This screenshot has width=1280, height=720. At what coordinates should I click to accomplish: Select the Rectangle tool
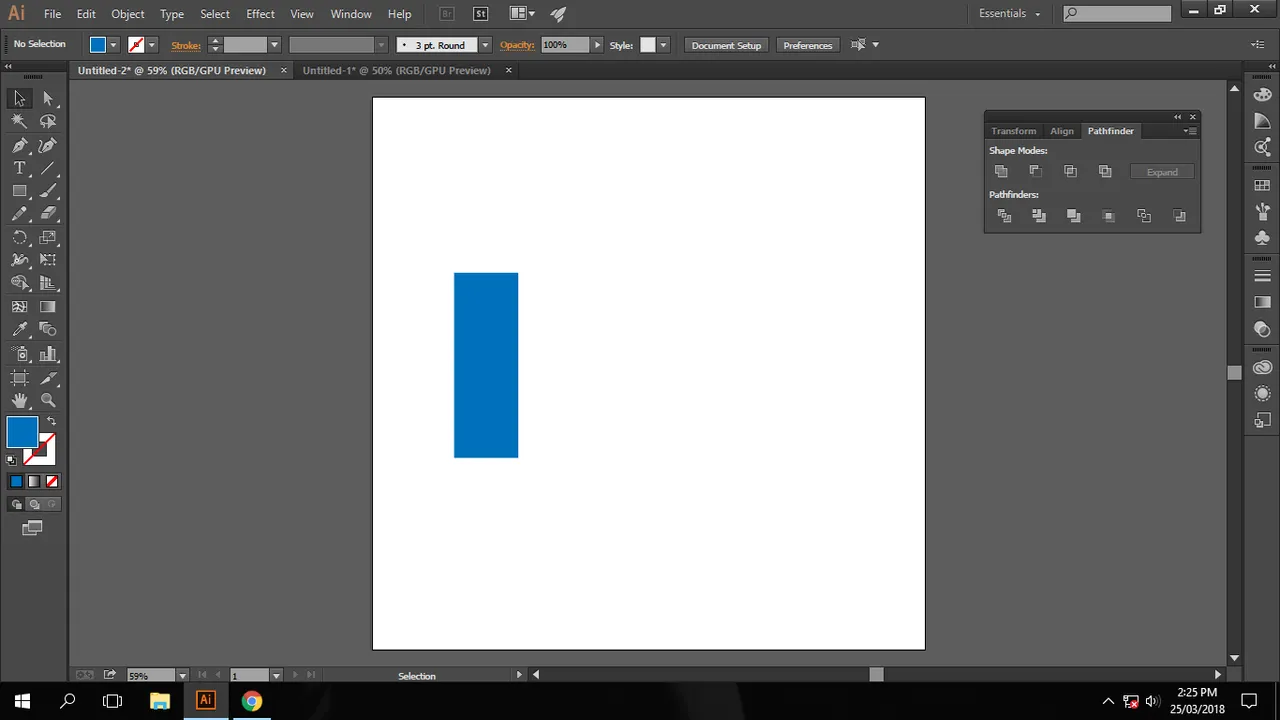tap(19, 191)
